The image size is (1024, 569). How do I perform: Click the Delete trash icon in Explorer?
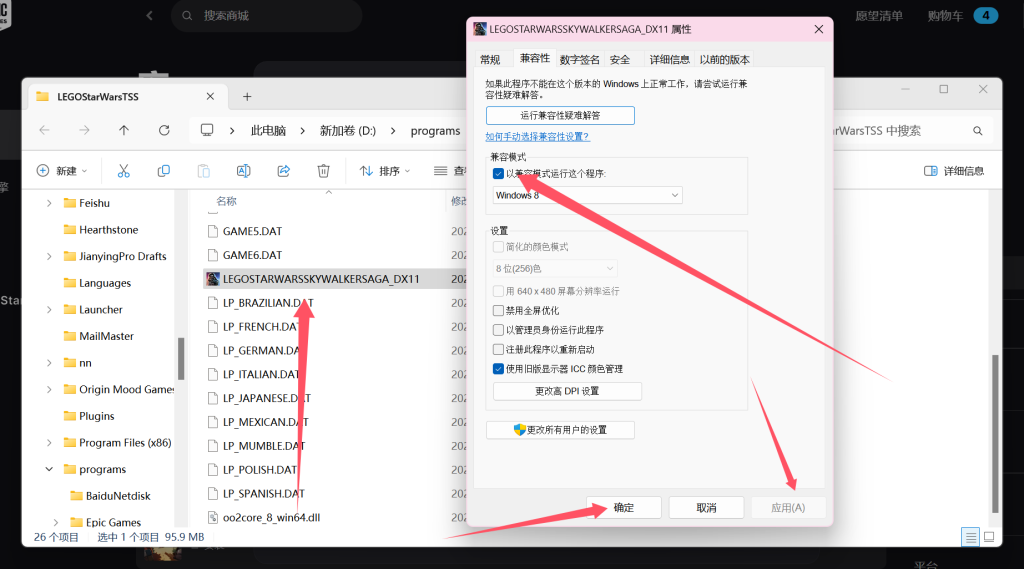coord(323,171)
